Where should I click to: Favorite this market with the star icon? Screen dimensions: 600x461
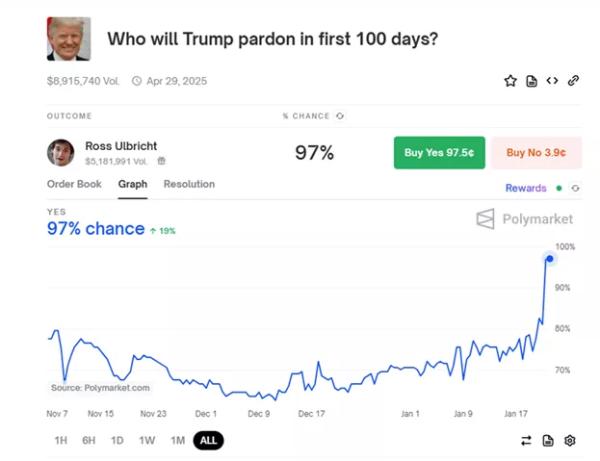(x=510, y=81)
